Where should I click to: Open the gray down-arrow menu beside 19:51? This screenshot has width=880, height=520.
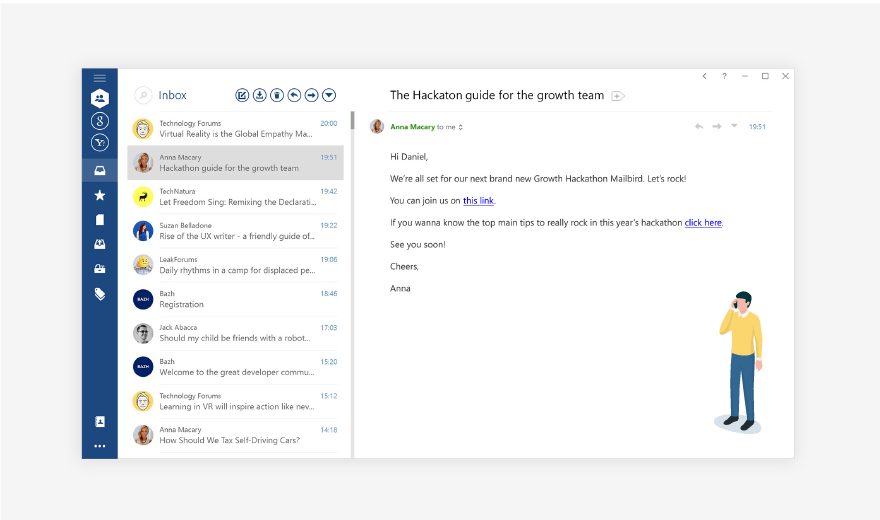coord(734,126)
